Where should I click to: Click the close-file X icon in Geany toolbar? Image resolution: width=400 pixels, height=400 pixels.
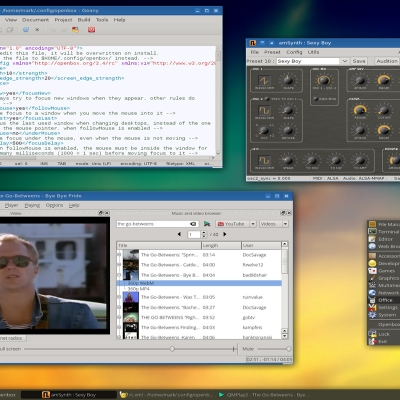click(37, 30)
